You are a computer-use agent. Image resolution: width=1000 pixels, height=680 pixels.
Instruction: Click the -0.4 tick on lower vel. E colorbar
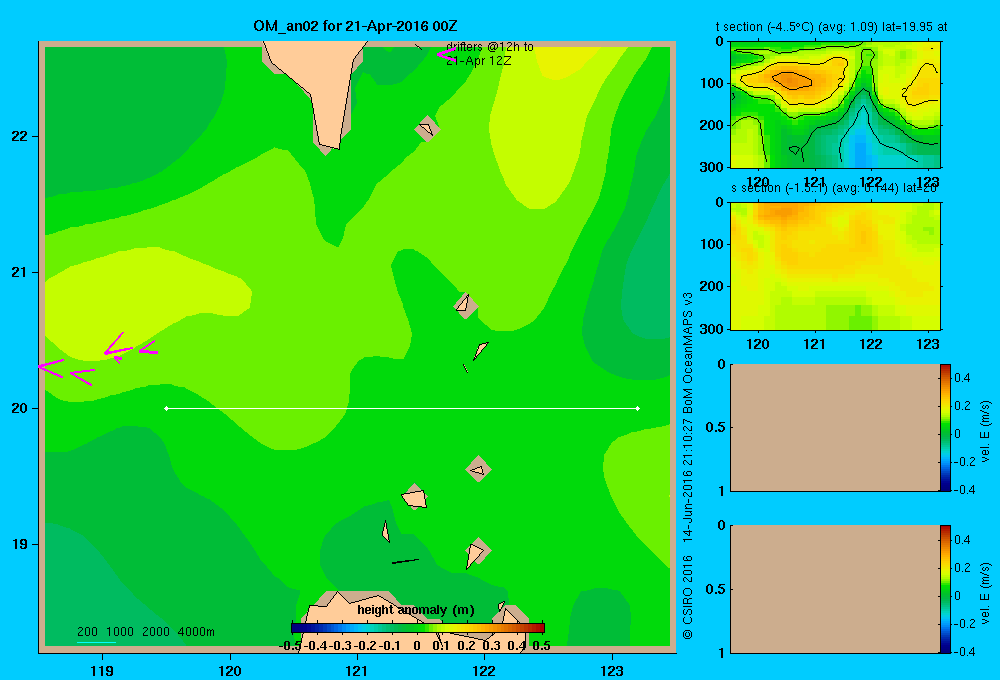[x=965, y=651]
